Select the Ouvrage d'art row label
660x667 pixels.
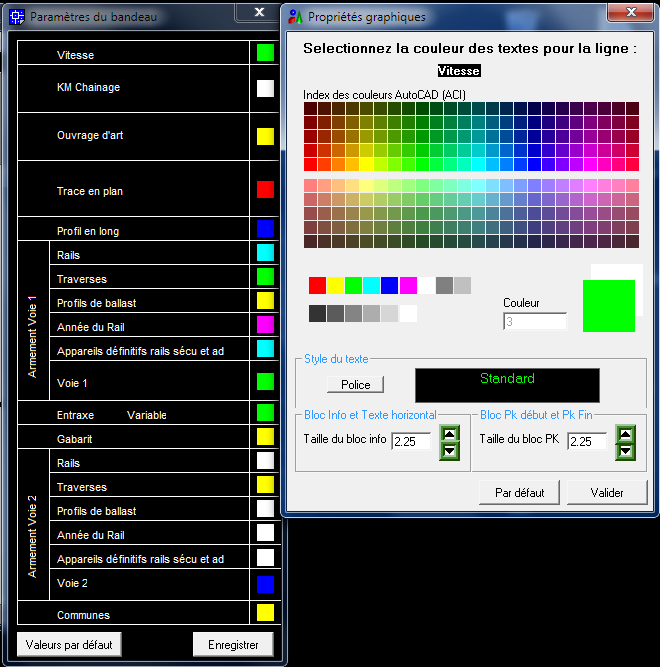pos(90,135)
